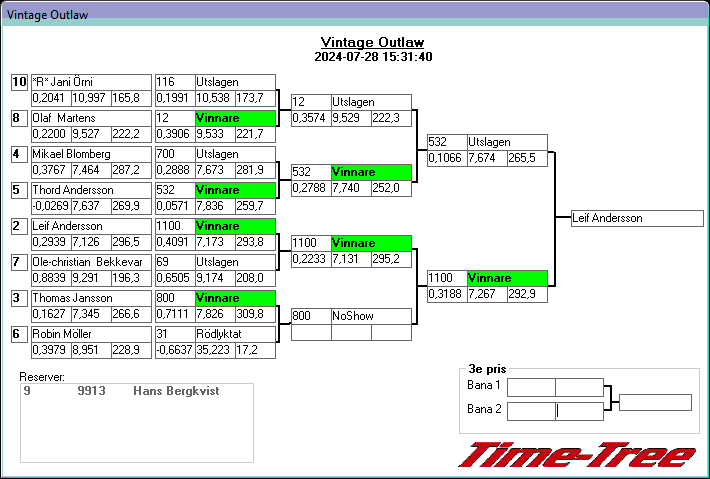This screenshot has height=479, width=710.
Task: Click quarterfinal car number 12 cell
Action: [x=311, y=102]
